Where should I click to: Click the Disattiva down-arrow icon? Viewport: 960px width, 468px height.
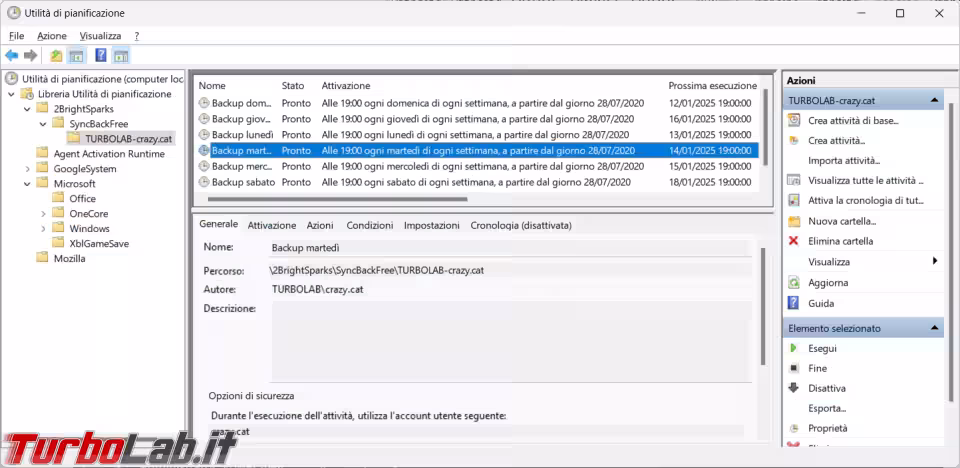click(793, 388)
